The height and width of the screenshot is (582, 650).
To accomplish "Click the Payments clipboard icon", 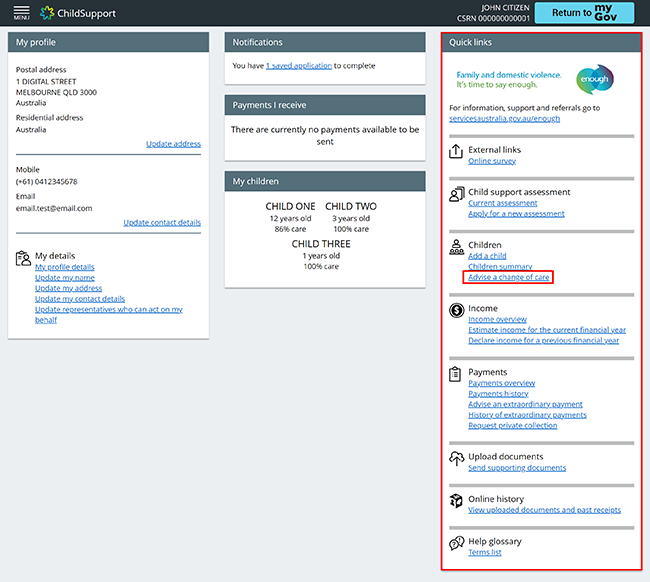I will (456, 375).
